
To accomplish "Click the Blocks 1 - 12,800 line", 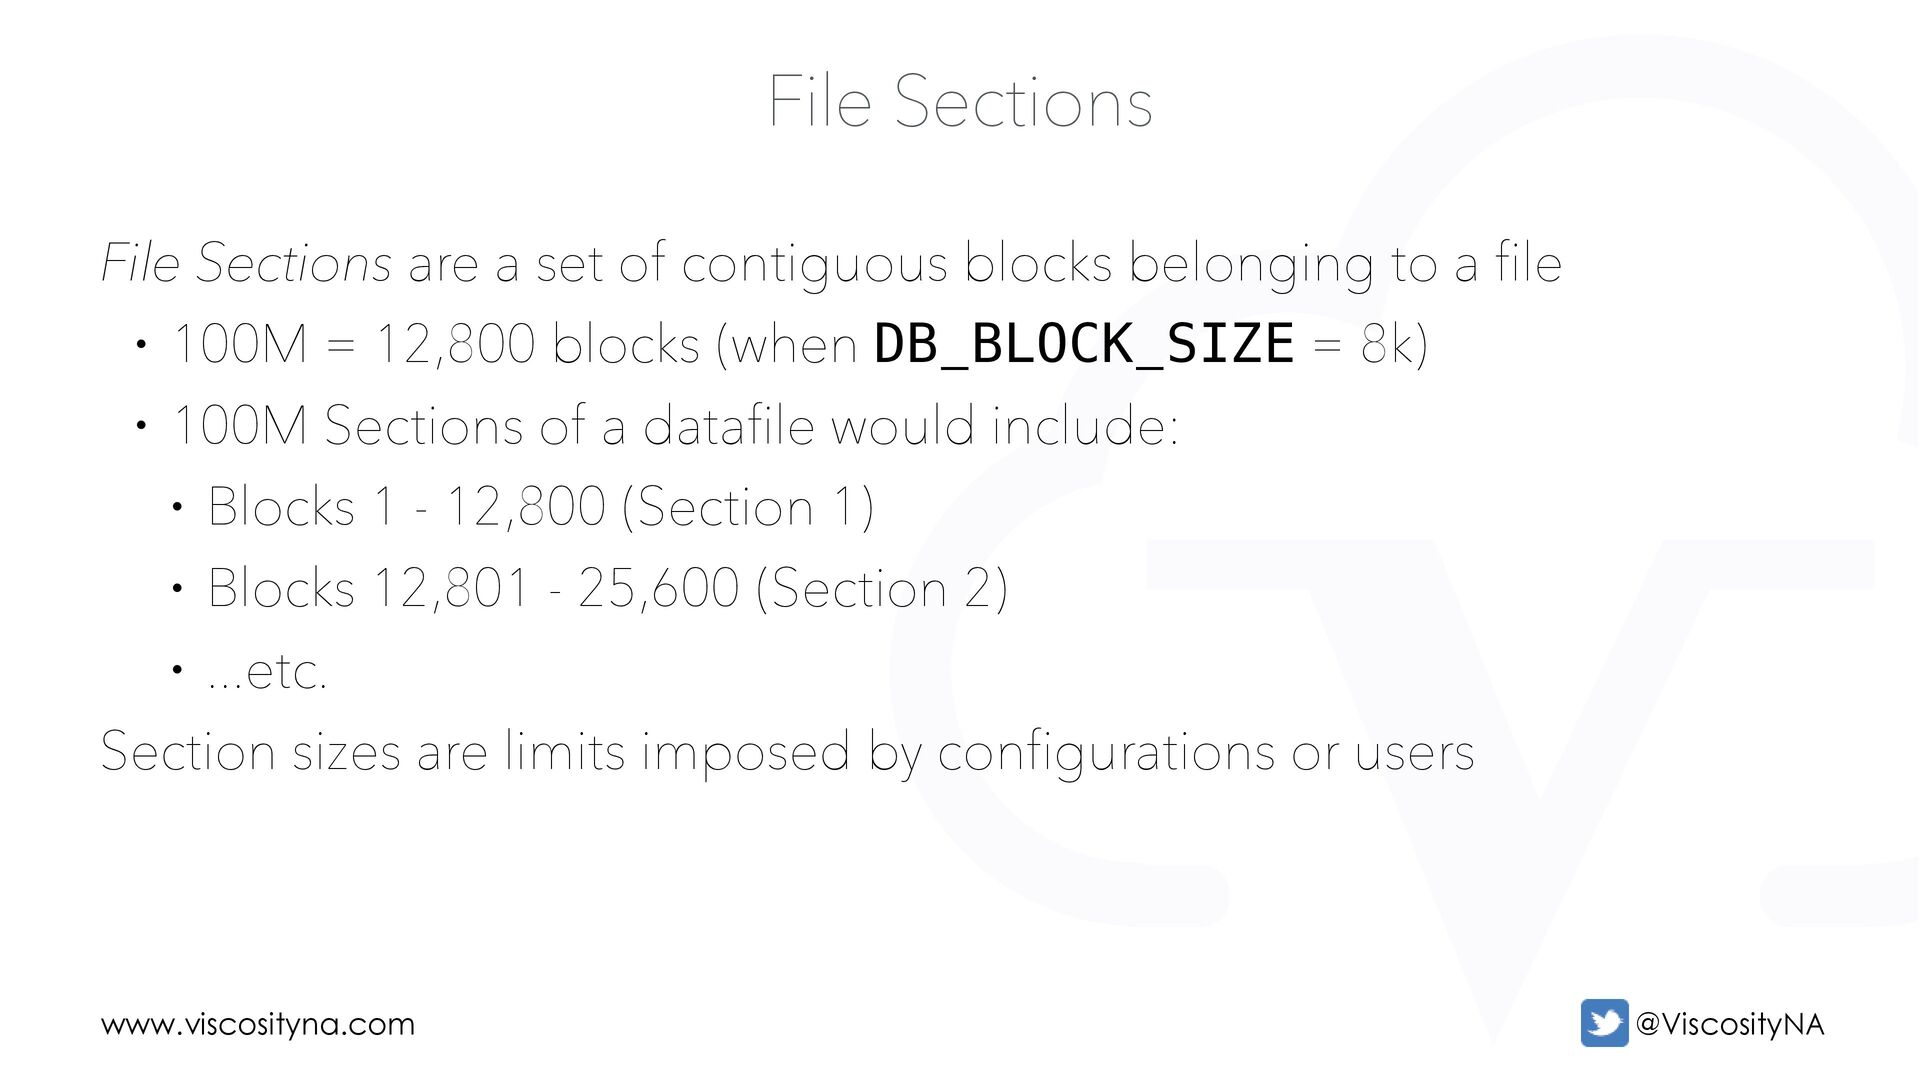I will [x=541, y=506].
